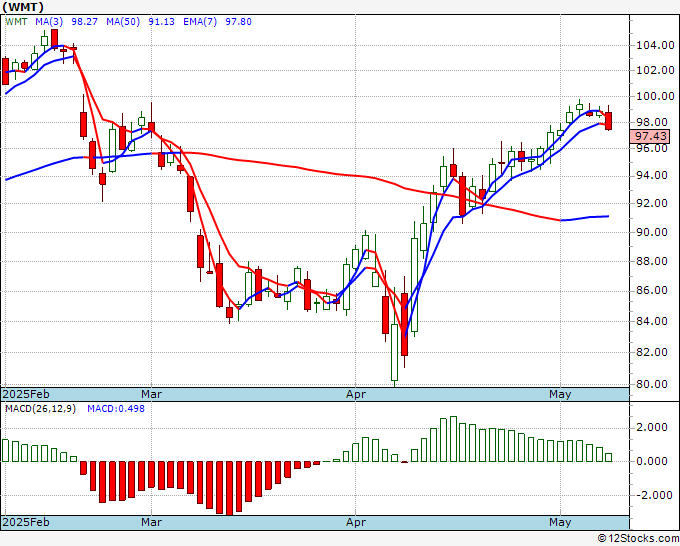Click the 82.00 price axis label
680x546 pixels.
(651, 352)
